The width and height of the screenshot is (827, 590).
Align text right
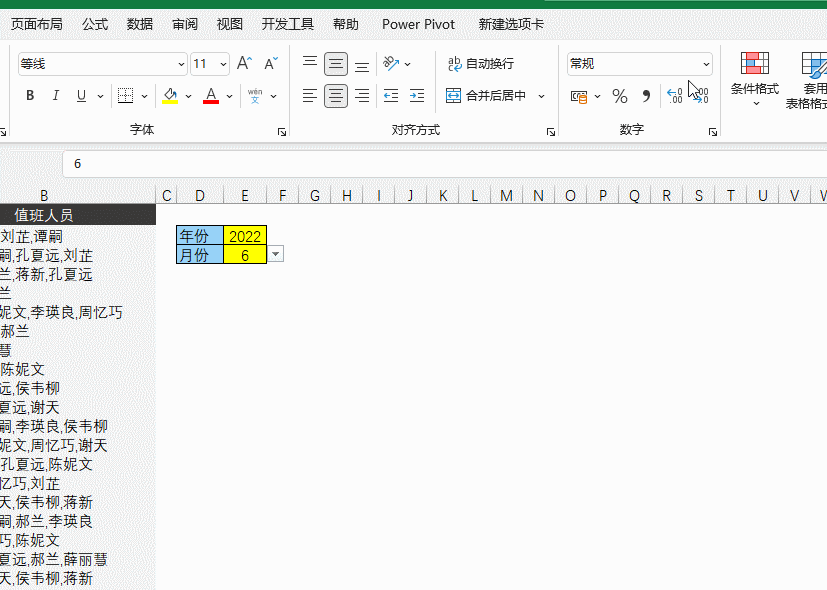coord(362,95)
